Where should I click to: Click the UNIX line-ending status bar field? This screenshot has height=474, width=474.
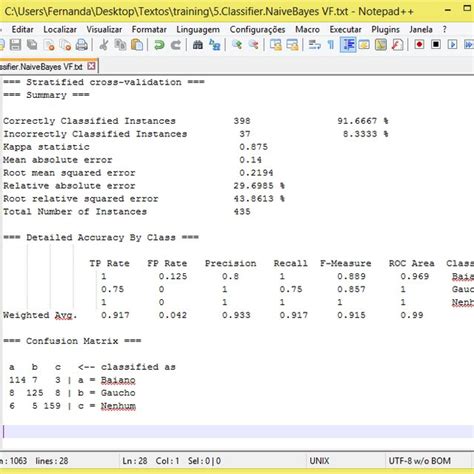[x=319, y=461]
